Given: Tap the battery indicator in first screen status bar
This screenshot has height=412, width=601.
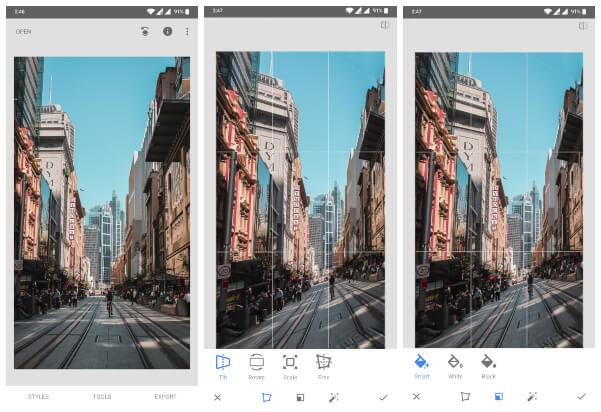Looking at the screenshot, I should (187, 12).
